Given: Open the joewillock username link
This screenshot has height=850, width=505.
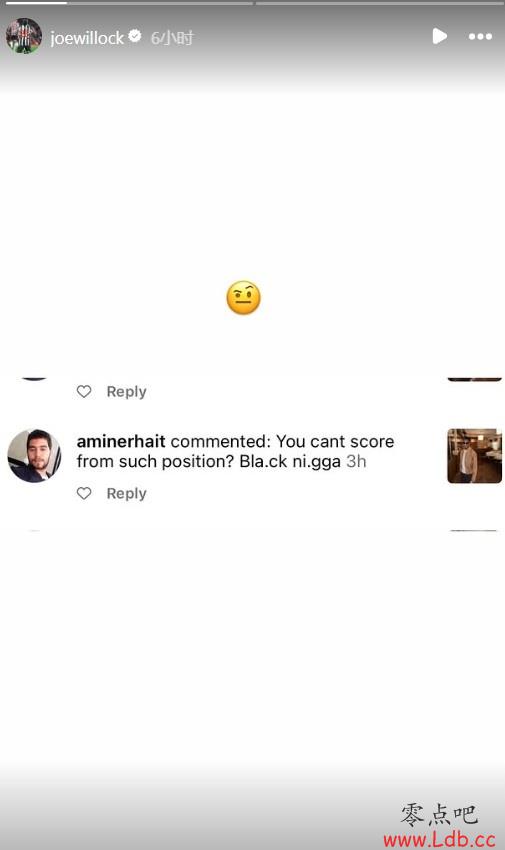Looking at the screenshot, I should (87, 38).
